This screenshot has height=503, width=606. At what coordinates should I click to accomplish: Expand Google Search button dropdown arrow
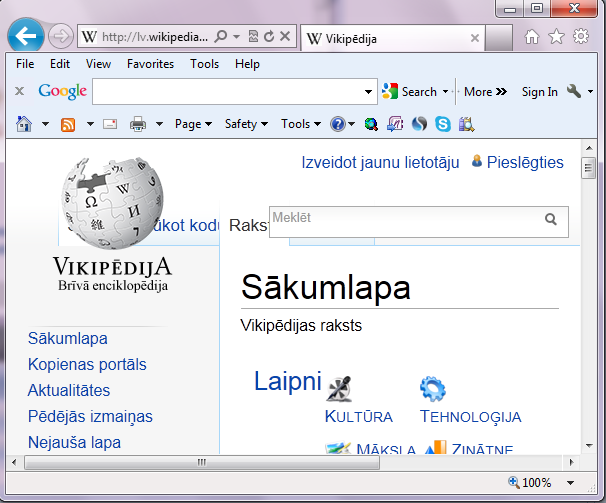coord(445,92)
